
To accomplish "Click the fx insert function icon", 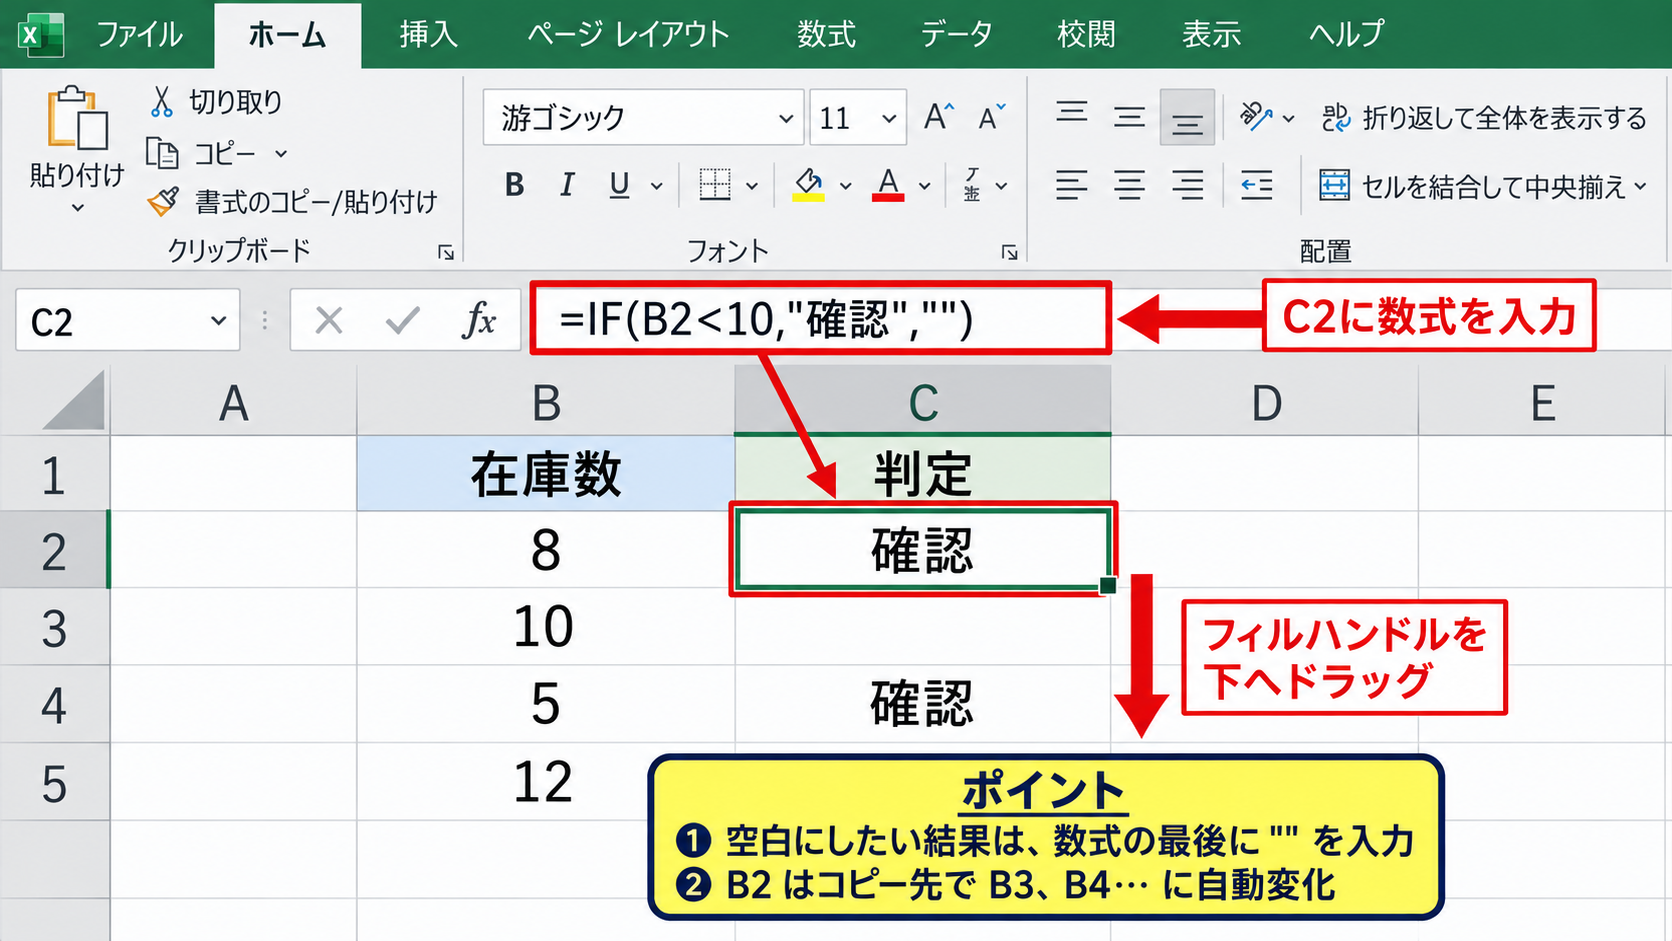I will click(480, 321).
